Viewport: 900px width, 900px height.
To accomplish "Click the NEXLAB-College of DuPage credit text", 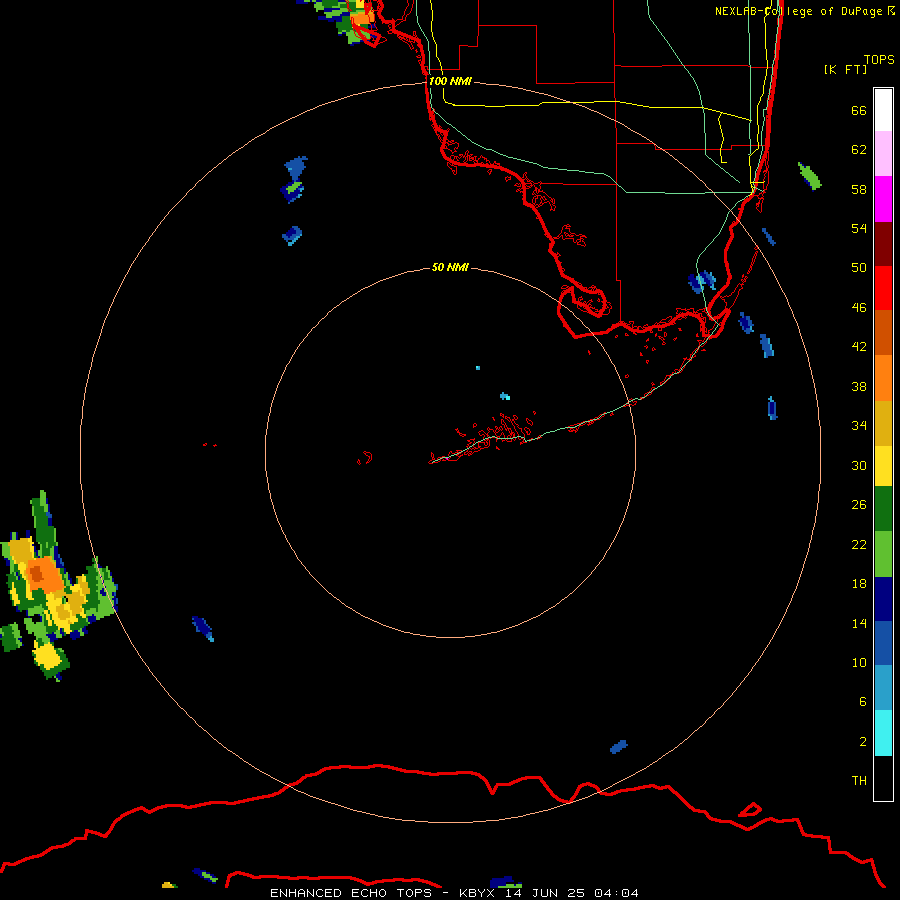I will (804, 11).
